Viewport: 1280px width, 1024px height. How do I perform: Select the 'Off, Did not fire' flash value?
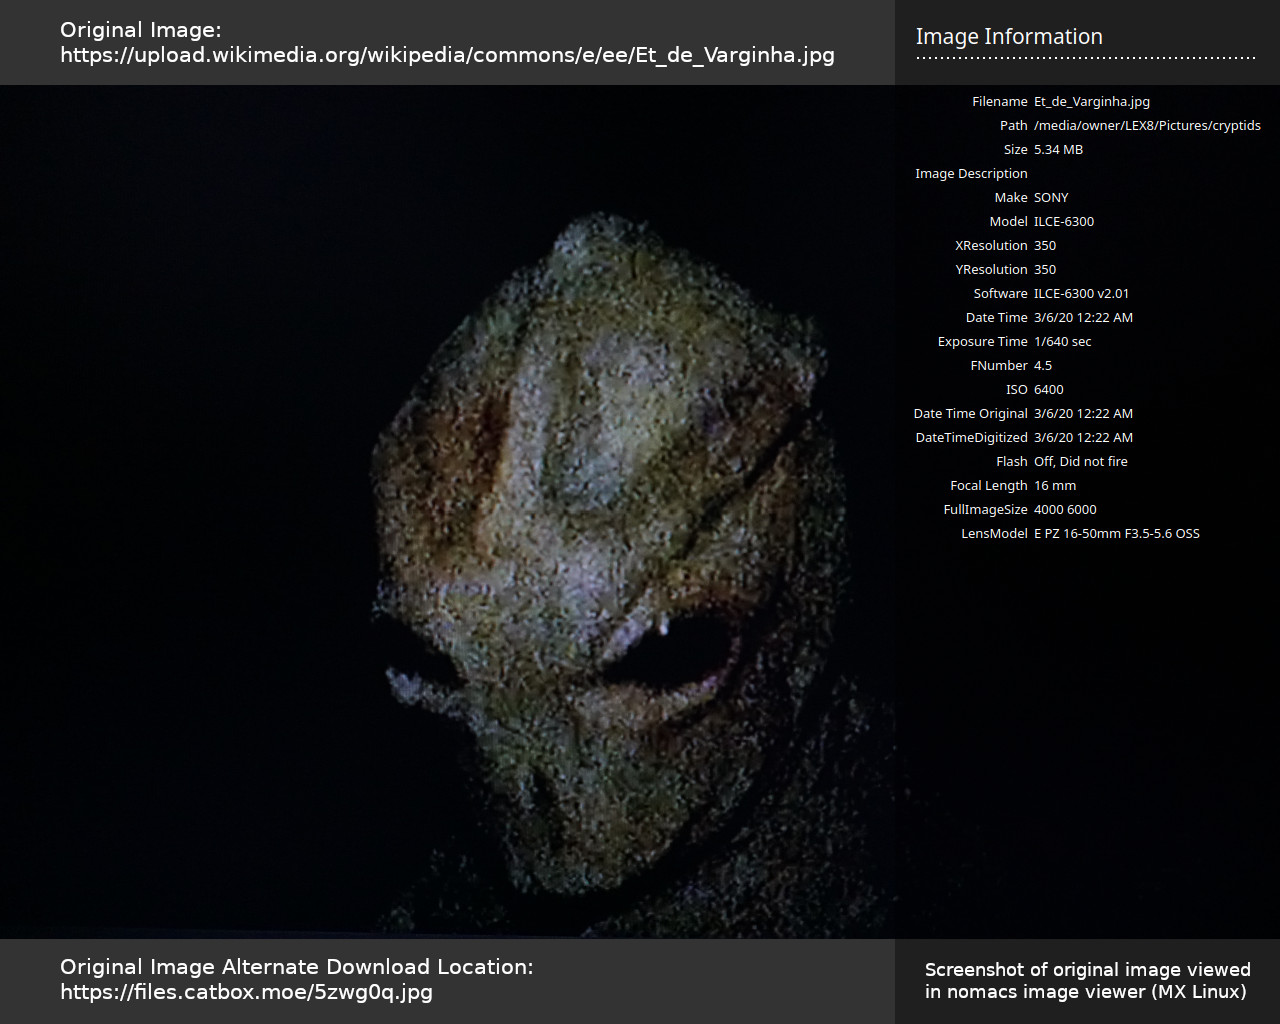point(1081,462)
